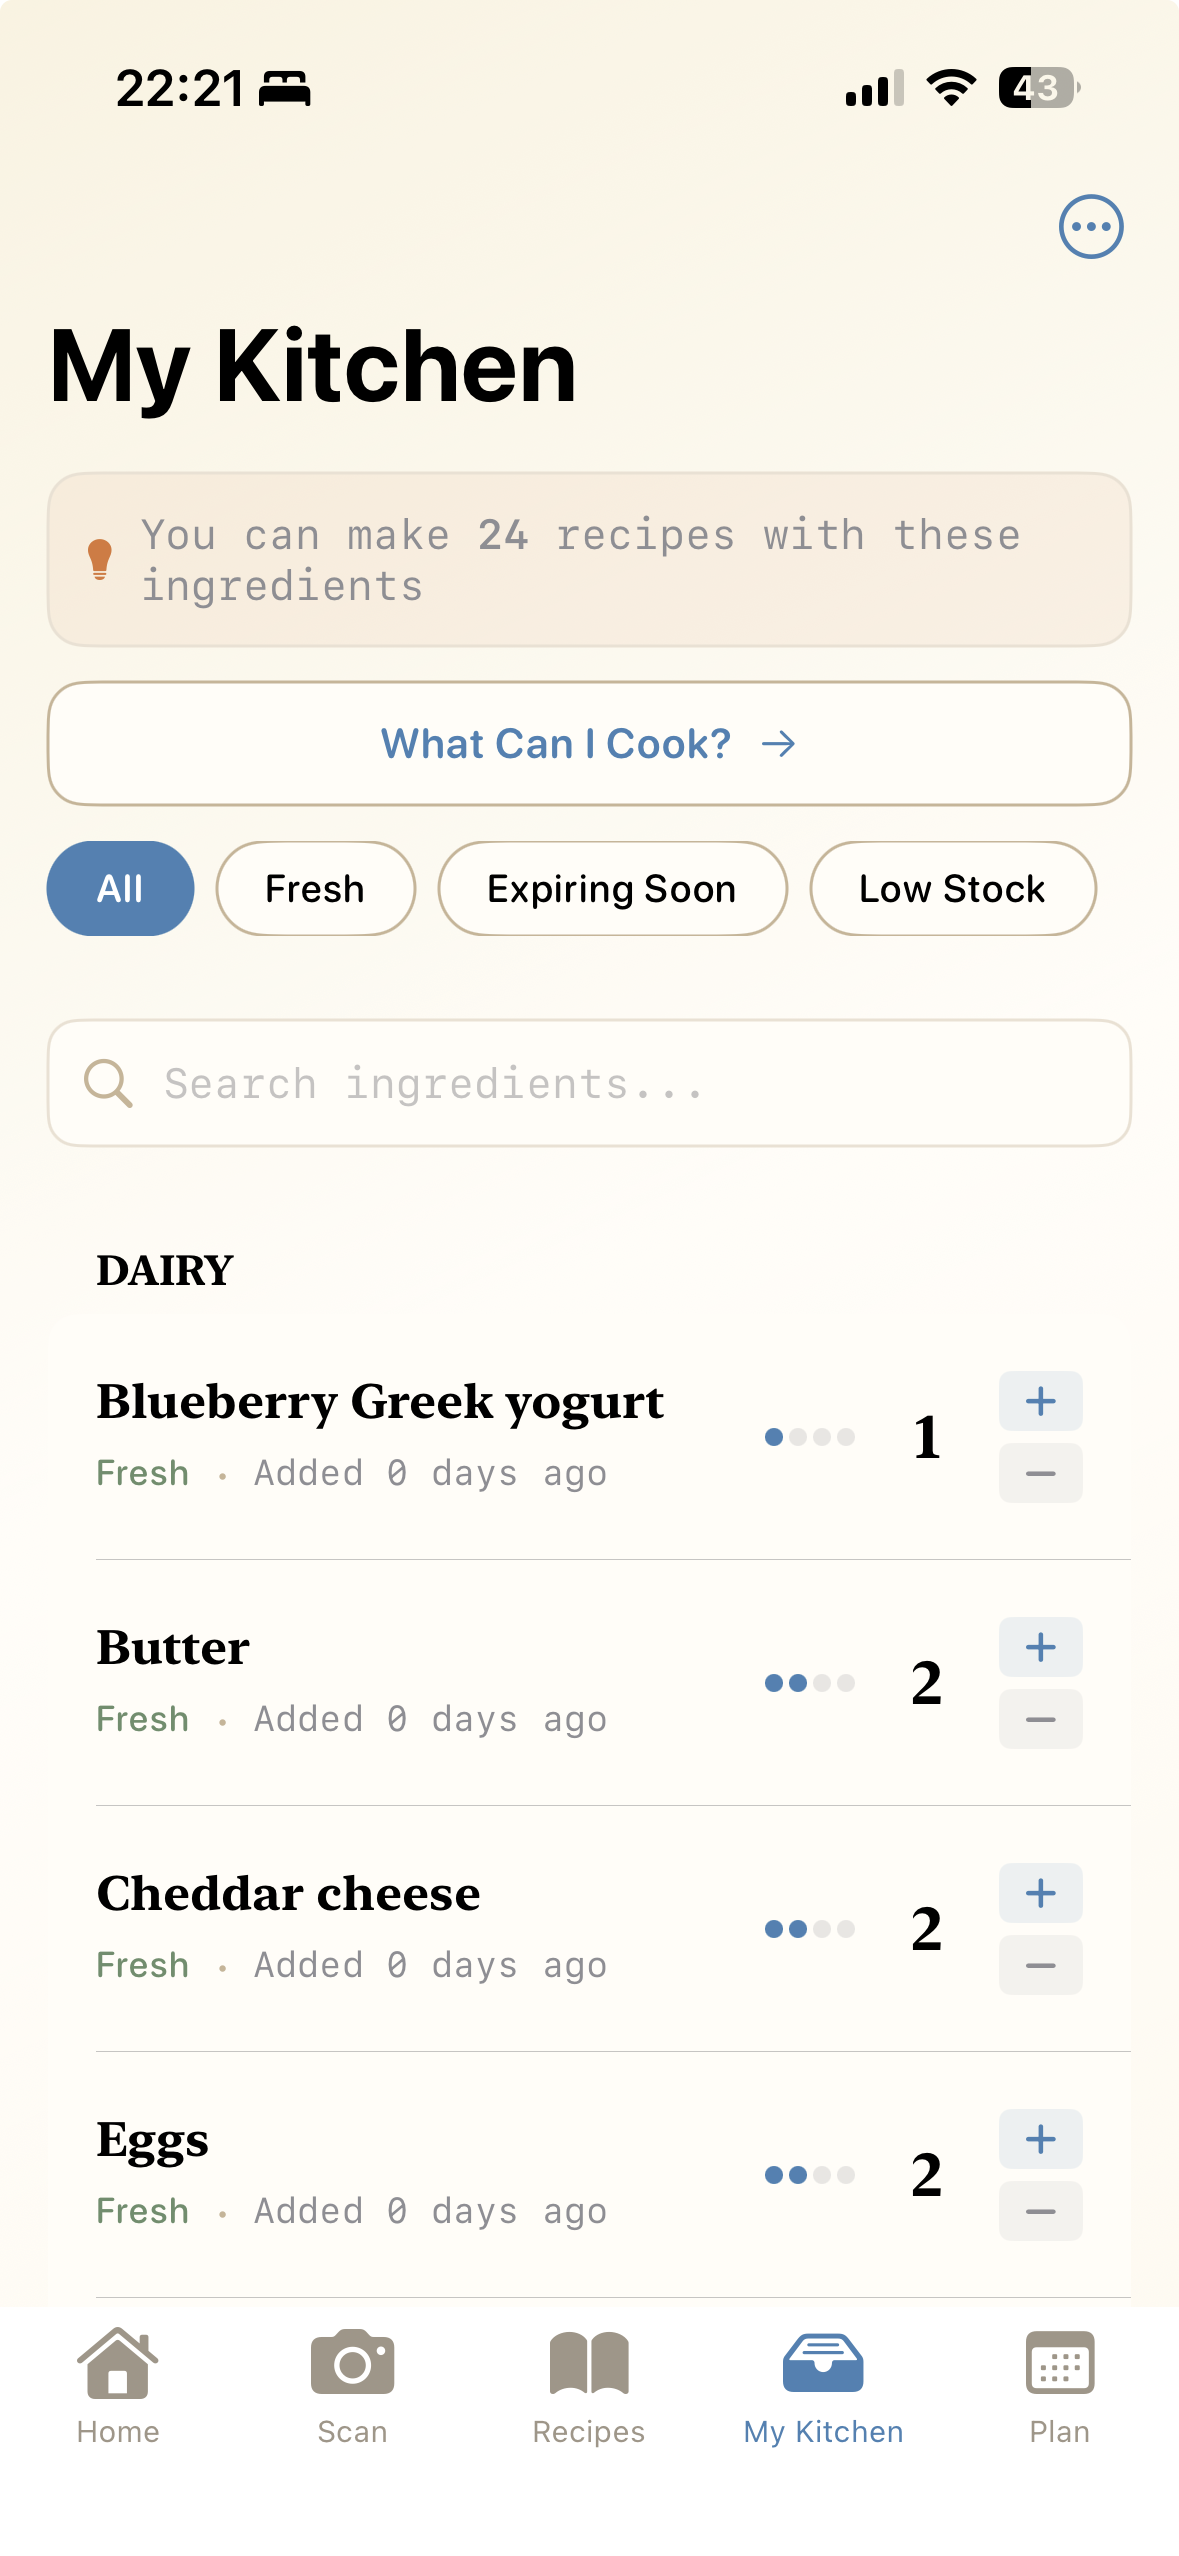Show Expiring Soon ingredients
The image size is (1179, 2556).
coord(612,888)
